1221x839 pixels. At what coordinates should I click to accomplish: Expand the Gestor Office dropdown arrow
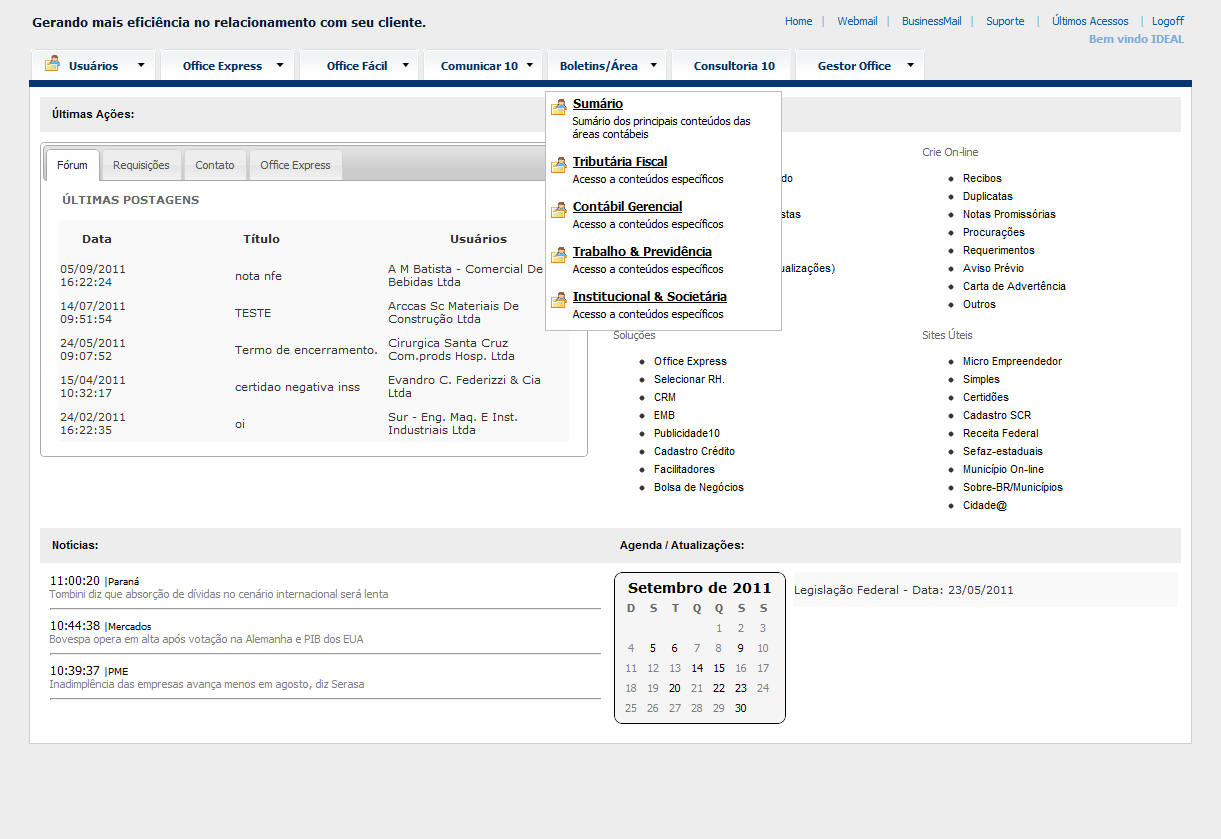(910, 66)
